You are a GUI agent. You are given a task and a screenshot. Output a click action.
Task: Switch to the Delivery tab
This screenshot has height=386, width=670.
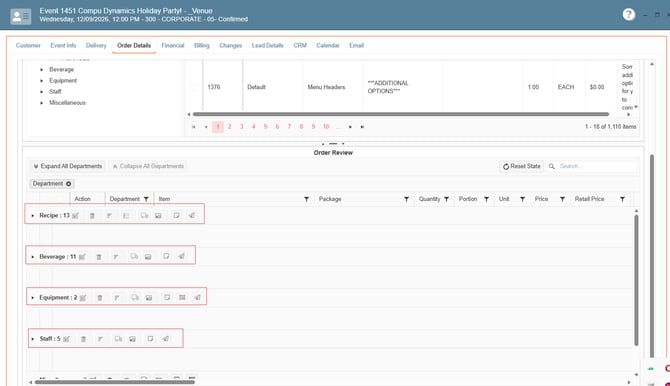click(96, 45)
